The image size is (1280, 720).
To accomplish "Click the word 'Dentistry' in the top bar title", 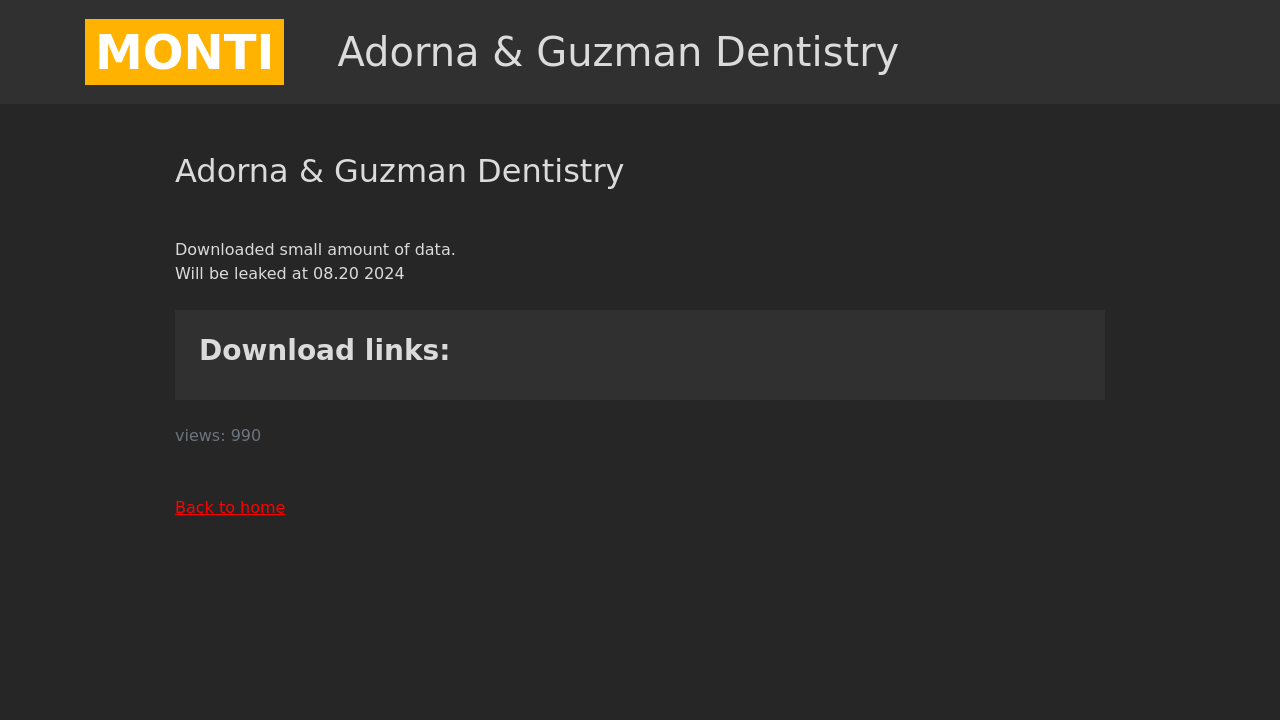I will coord(806,52).
